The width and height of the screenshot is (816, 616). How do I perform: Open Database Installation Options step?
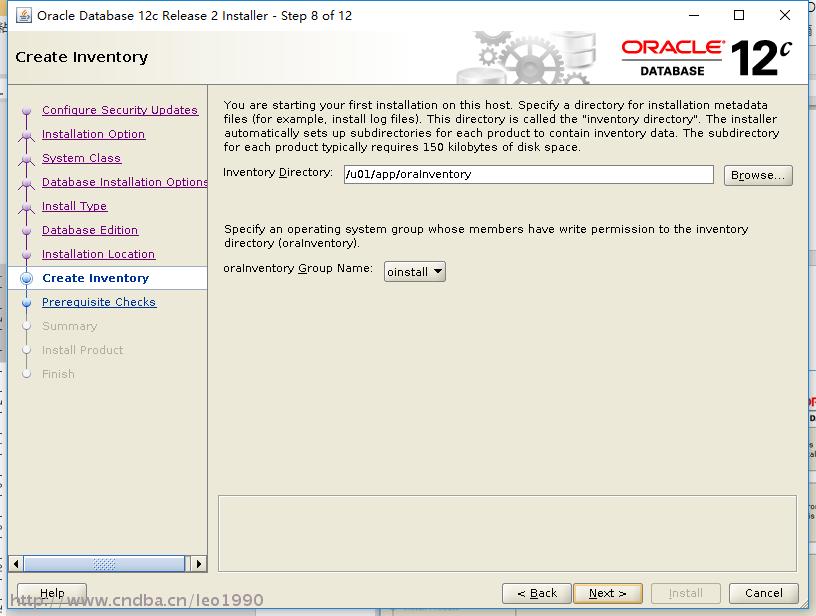[124, 182]
